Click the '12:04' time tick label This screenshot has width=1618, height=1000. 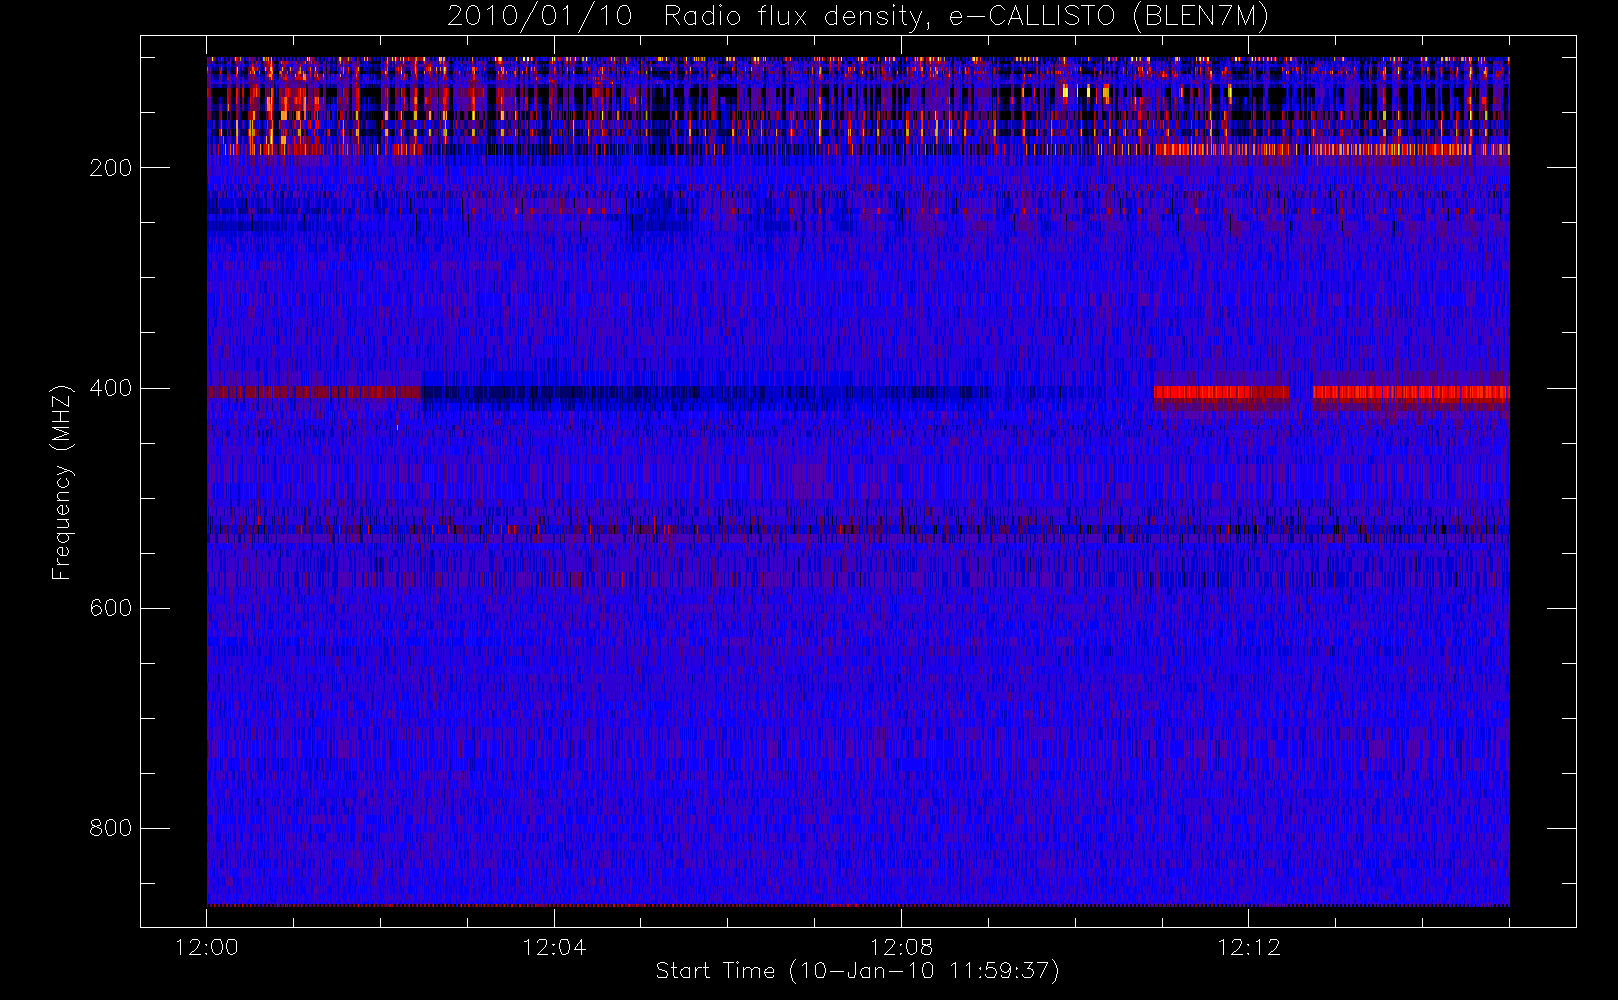click(554, 947)
